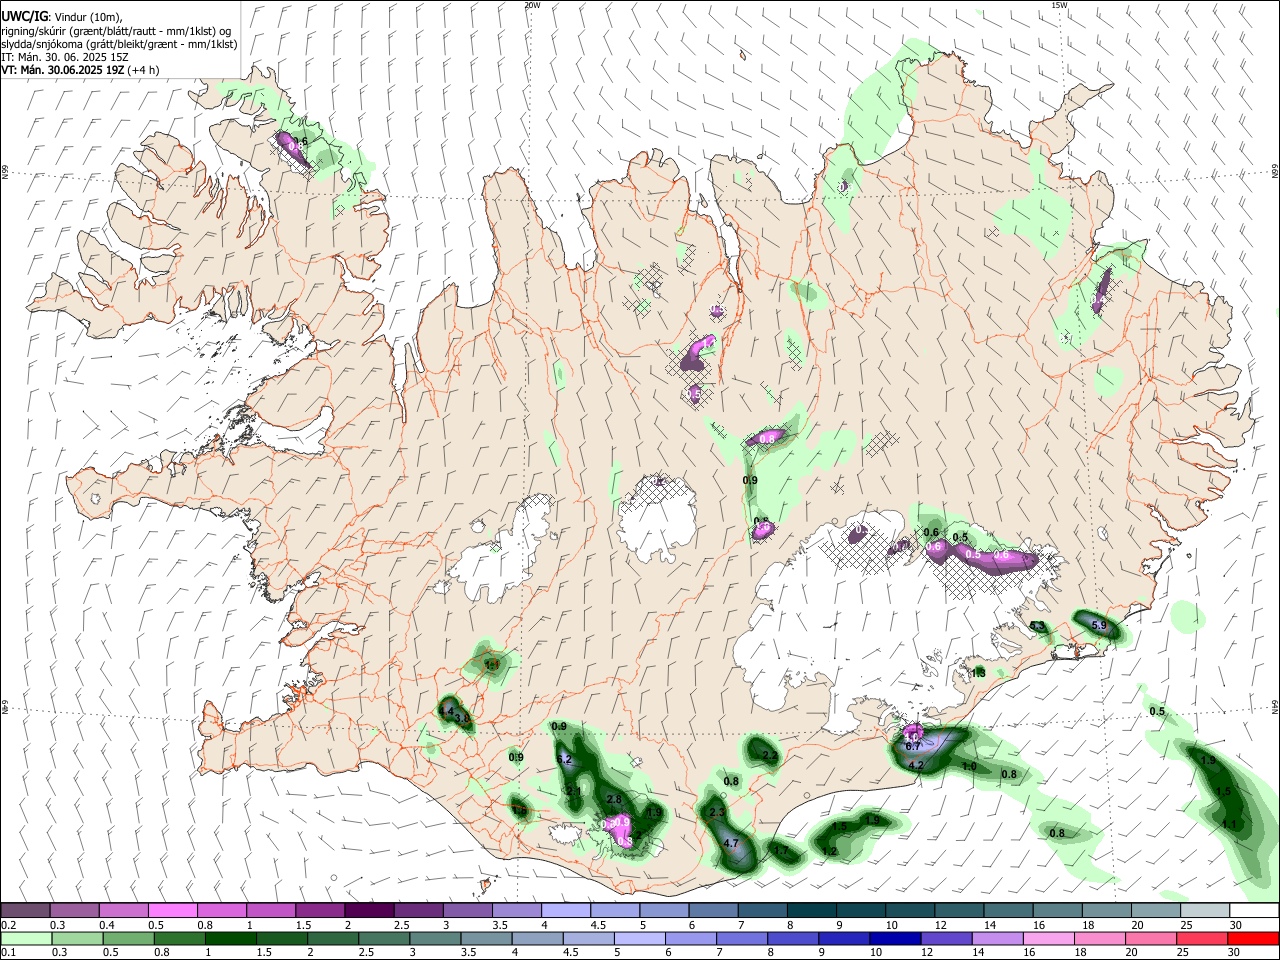Pick the light lavender 4 snow legend swatch

566,910
